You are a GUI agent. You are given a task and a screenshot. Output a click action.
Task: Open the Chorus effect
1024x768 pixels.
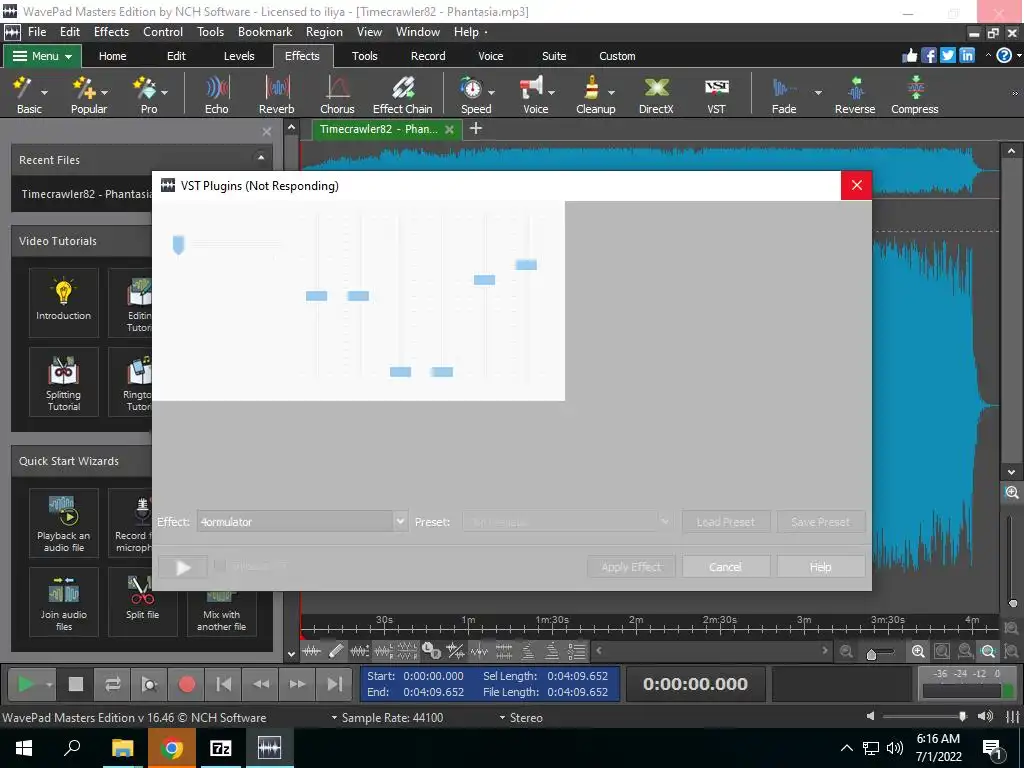click(x=337, y=95)
